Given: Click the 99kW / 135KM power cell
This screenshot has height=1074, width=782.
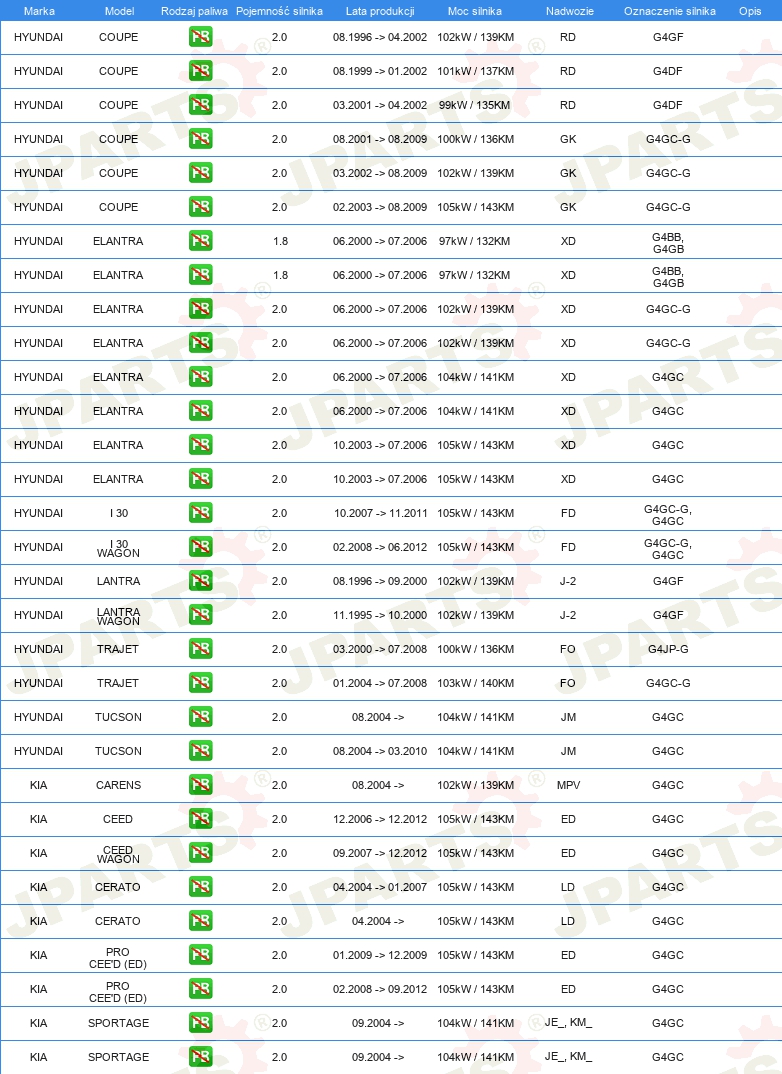Looking at the screenshot, I should [475, 105].
